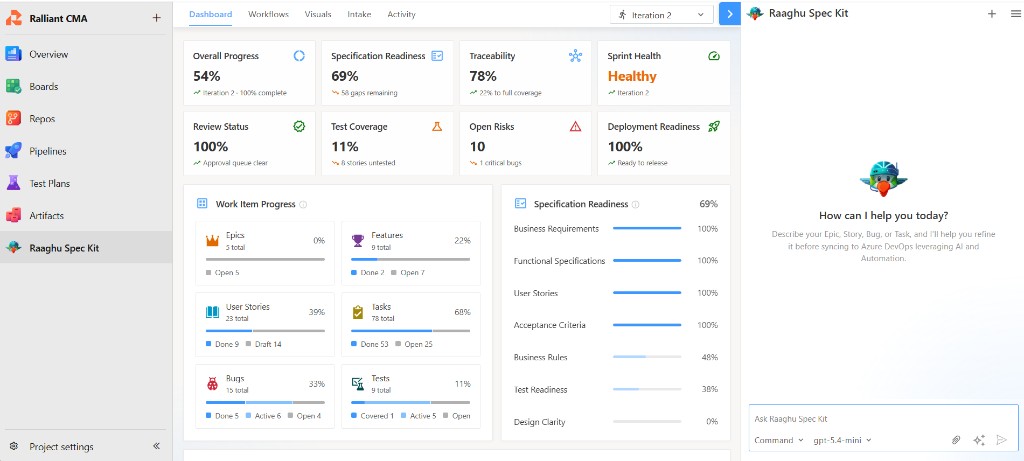The image size is (1024, 461).
Task: Click the 'Approval queue clear' text
Action: click(x=235, y=163)
